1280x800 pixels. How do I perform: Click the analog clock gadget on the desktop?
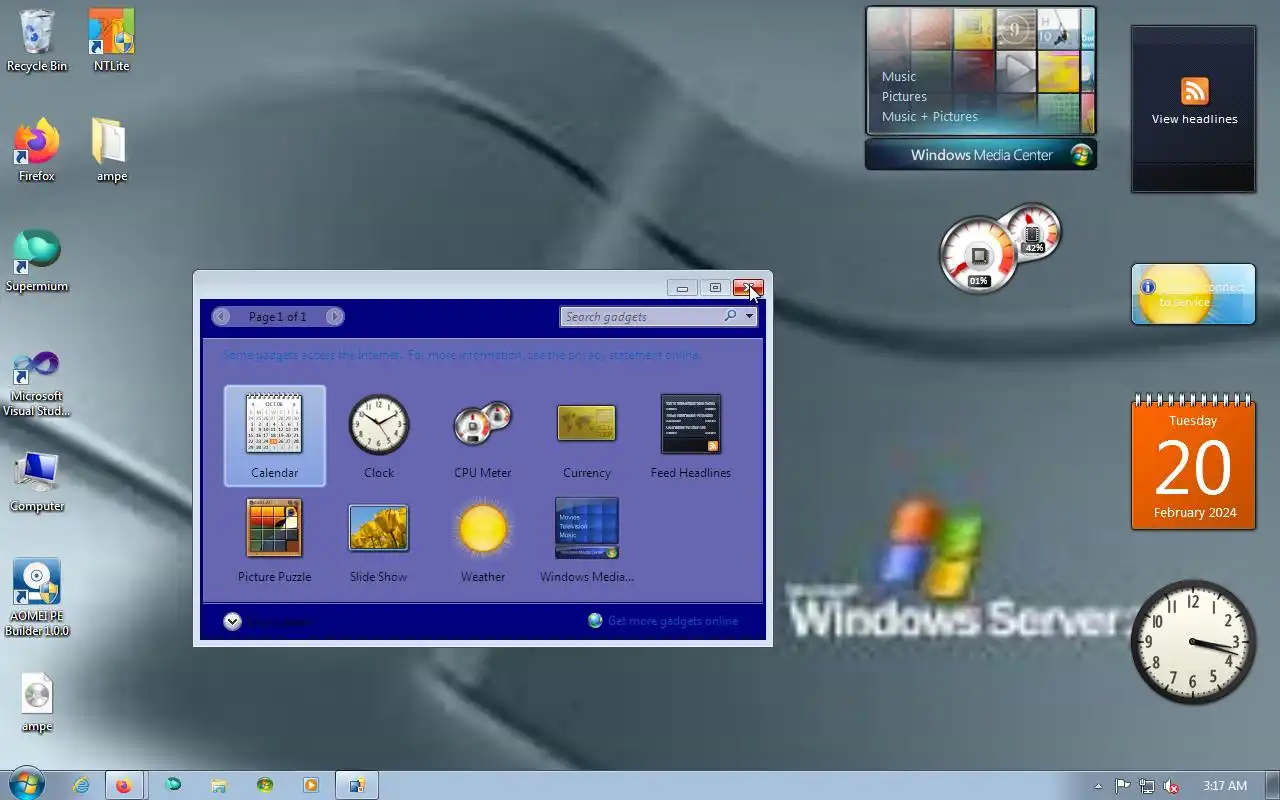tap(1193, 642)
